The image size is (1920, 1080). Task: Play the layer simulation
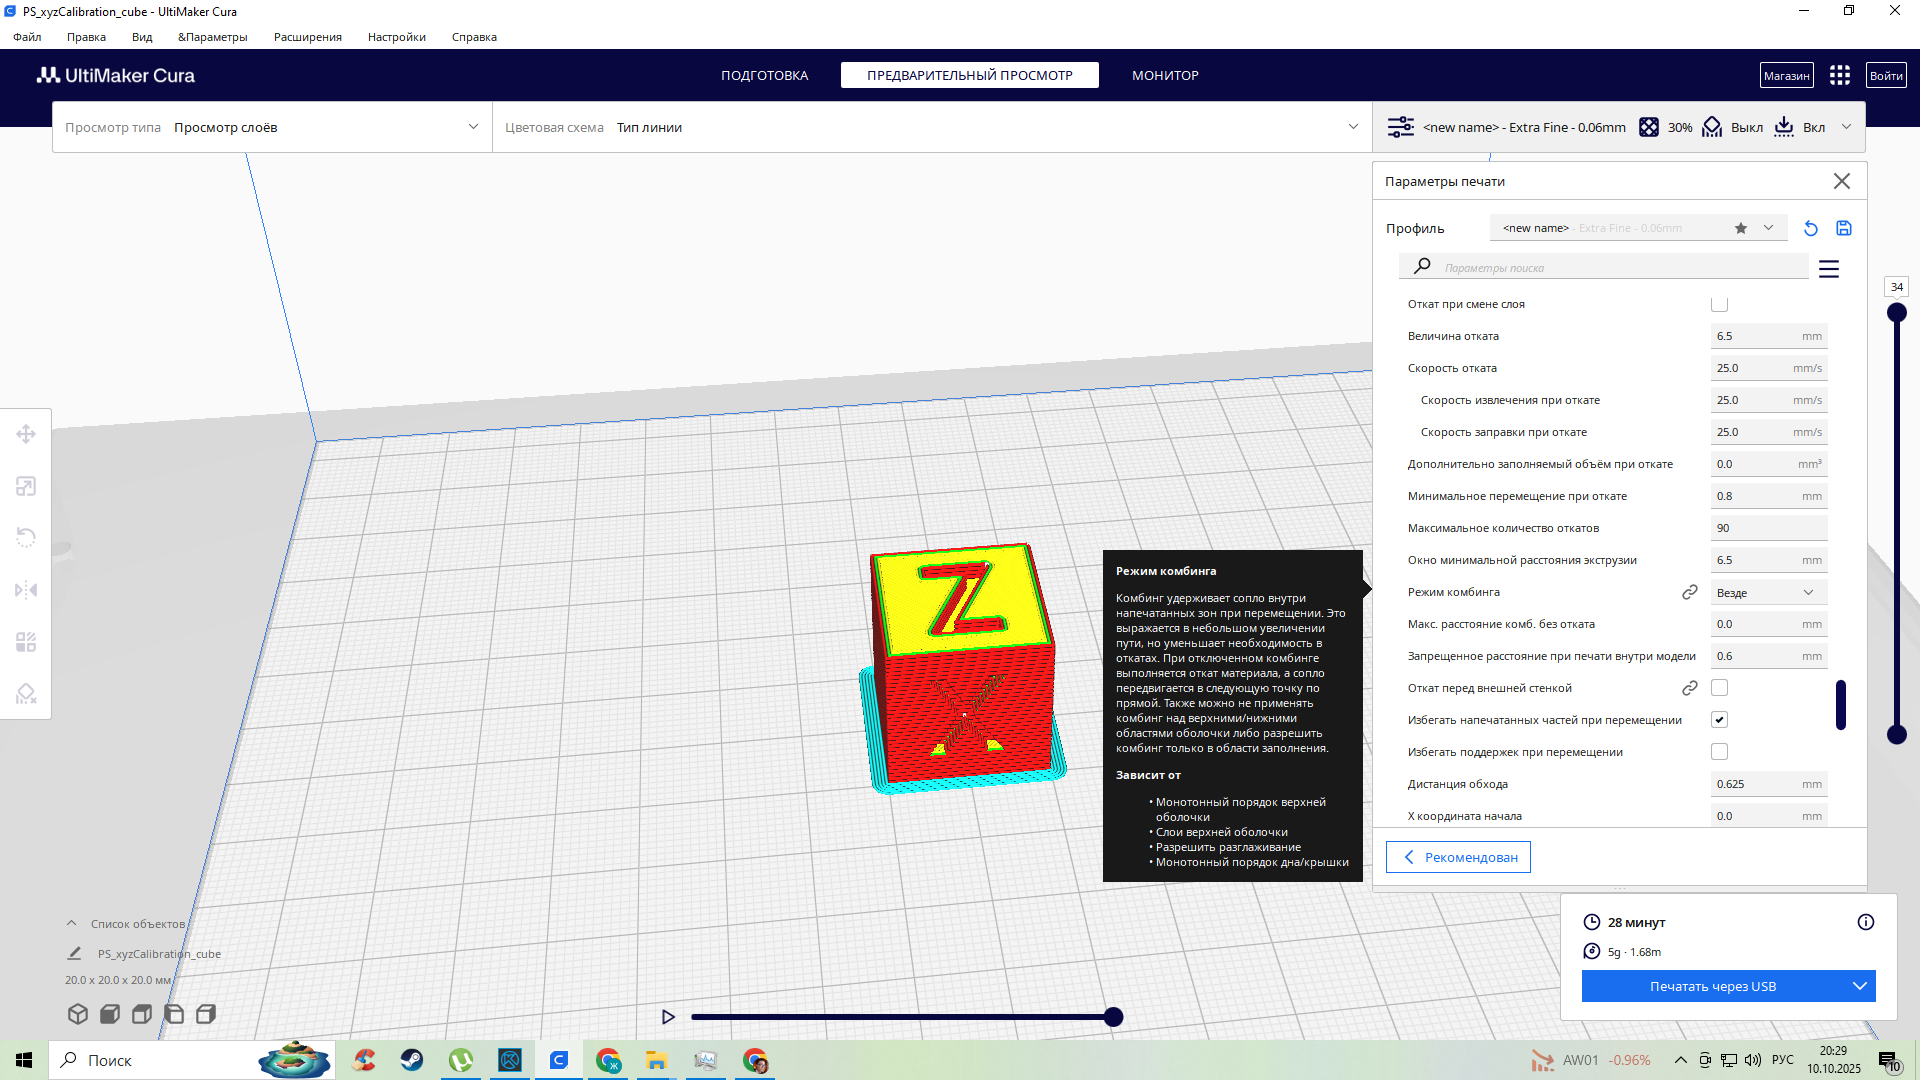(x=668, y=1017)
